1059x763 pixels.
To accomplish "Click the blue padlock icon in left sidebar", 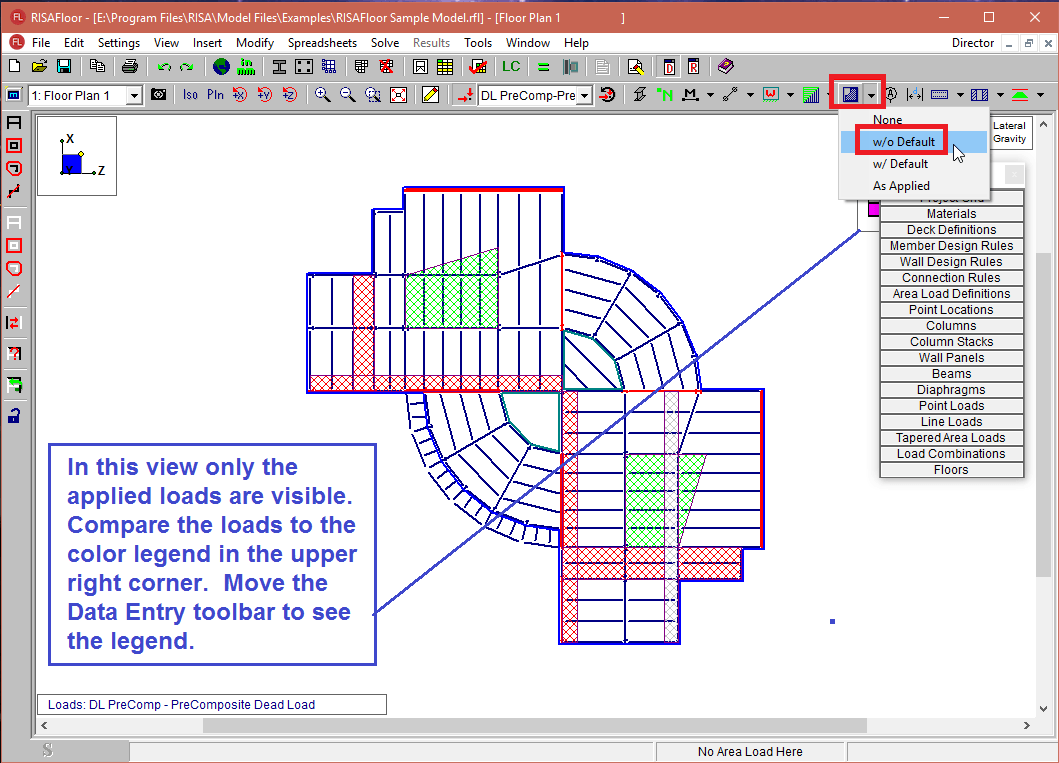I will (14, 415).
